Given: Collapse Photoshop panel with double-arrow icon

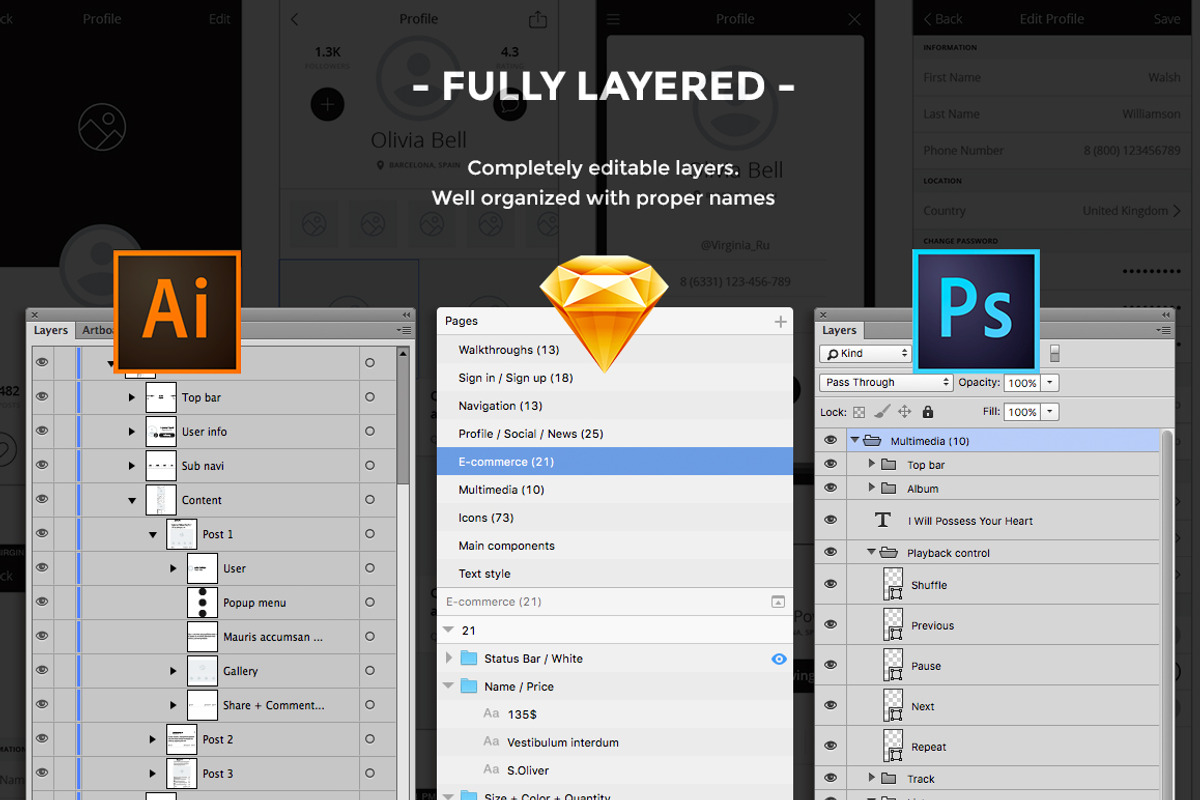Looking at the screenshot, I should tap(1166, 314).
